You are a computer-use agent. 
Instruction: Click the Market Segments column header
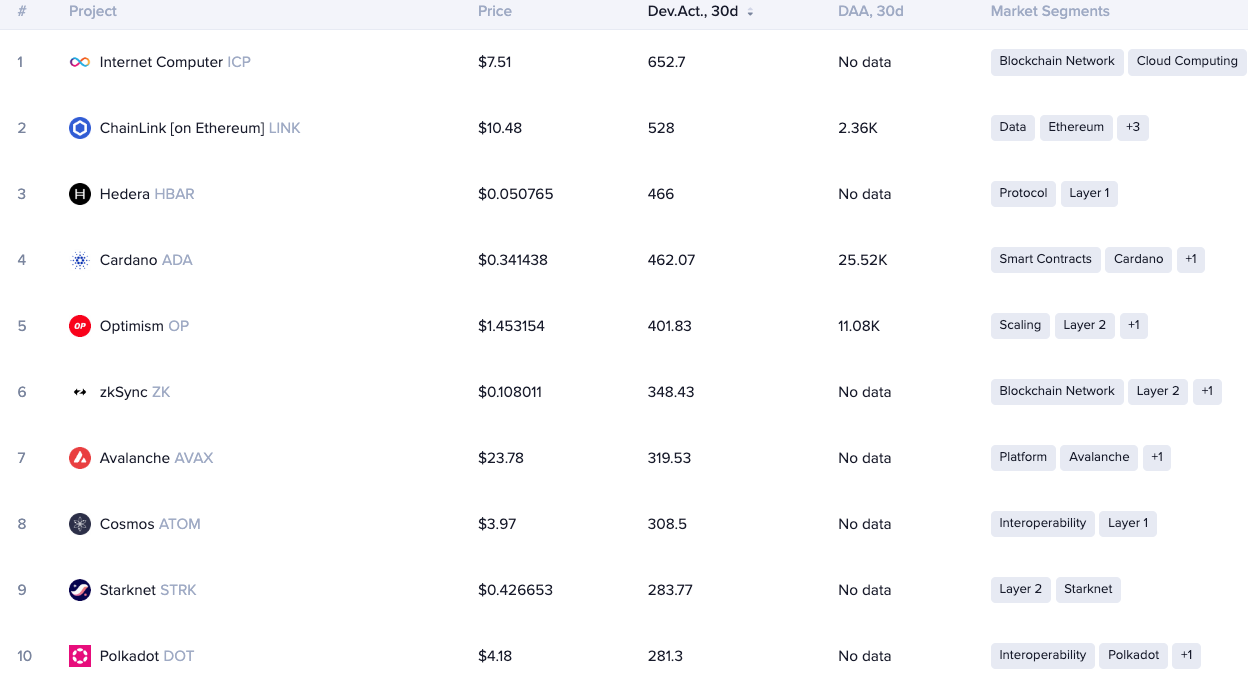point(1050,11)
